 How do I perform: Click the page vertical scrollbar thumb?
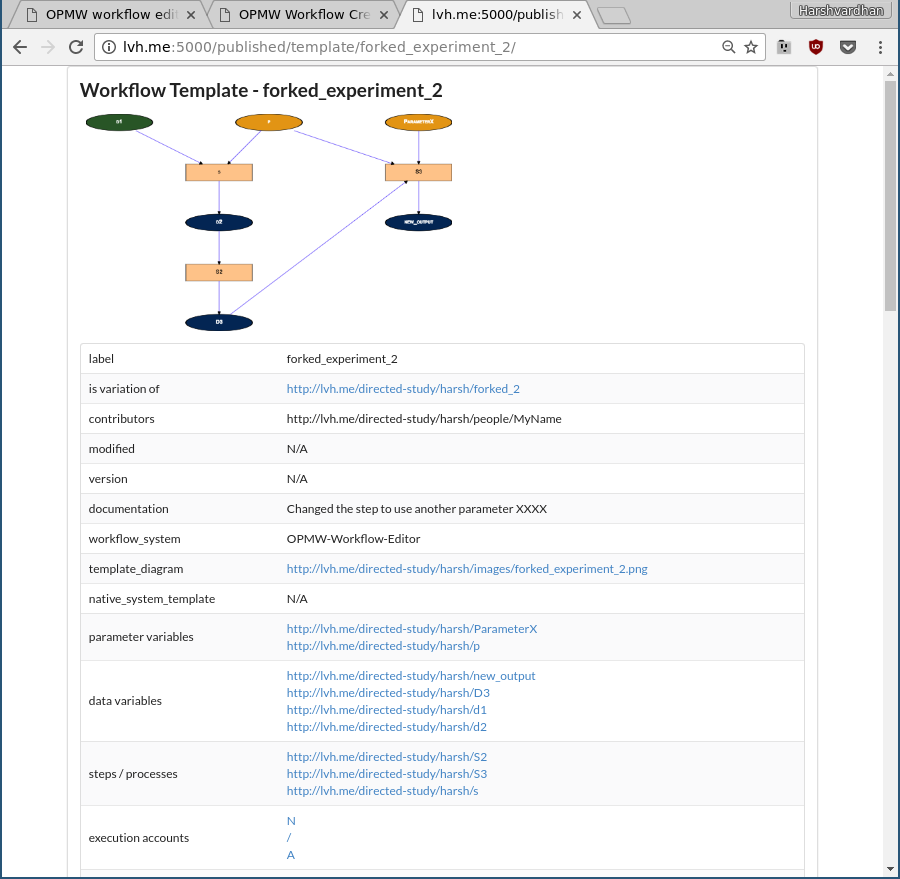[x=890, y=195]
